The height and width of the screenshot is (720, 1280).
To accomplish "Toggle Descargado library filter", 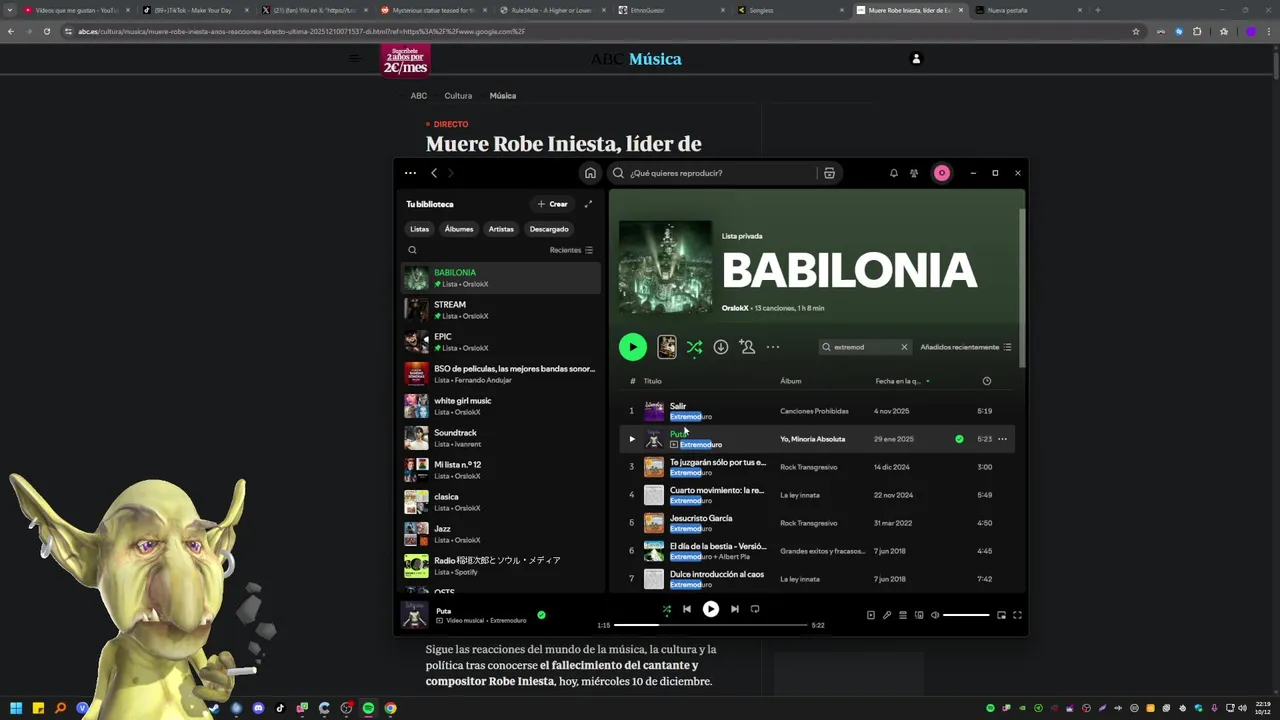I will click(549, 229).
